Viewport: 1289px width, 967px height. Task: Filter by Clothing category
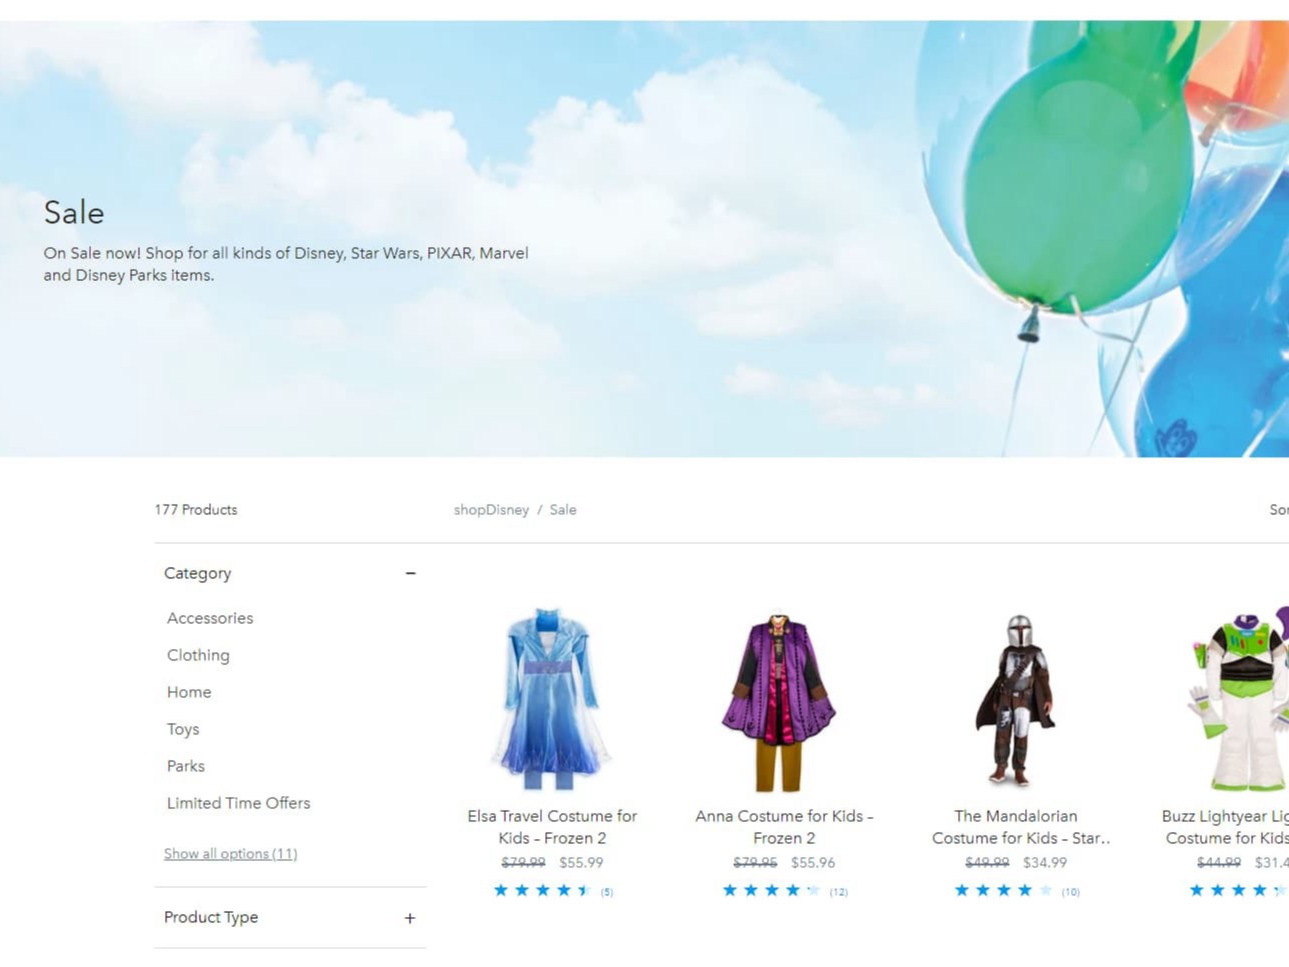pyautogui.click(x=198, y=655)
